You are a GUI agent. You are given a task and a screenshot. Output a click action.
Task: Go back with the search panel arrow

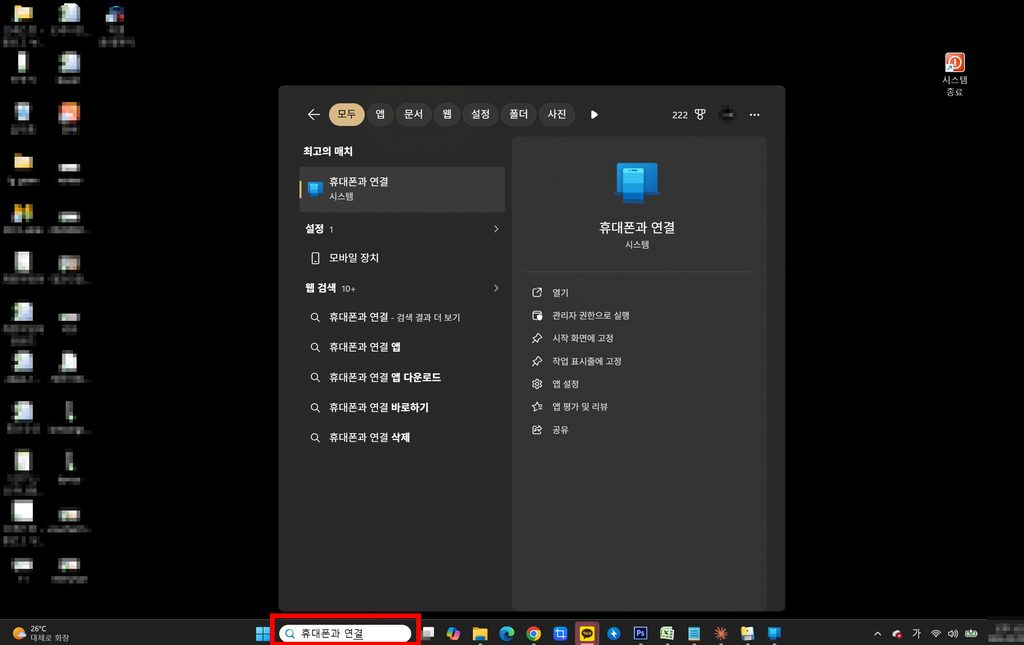(x=313, y=114)
